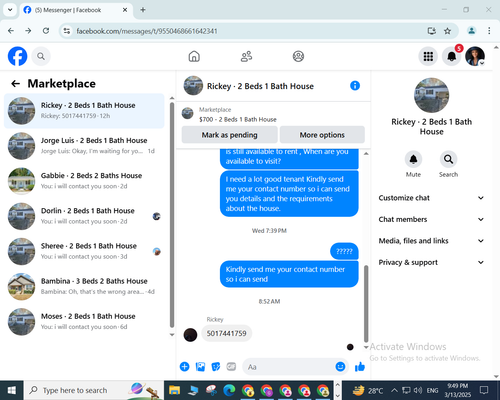This screenshot has width=500, height=400.
Task: Click the message input field Aa
Action: coord(289,367)
